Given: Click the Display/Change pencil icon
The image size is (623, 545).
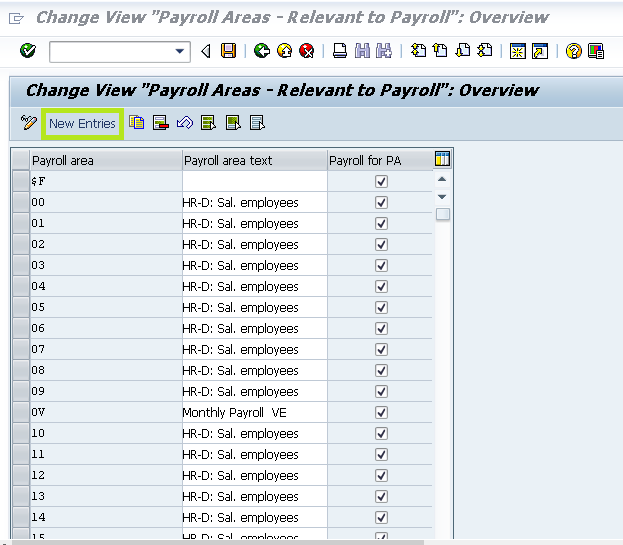Looking at the screenshot, I should [29, 123].
